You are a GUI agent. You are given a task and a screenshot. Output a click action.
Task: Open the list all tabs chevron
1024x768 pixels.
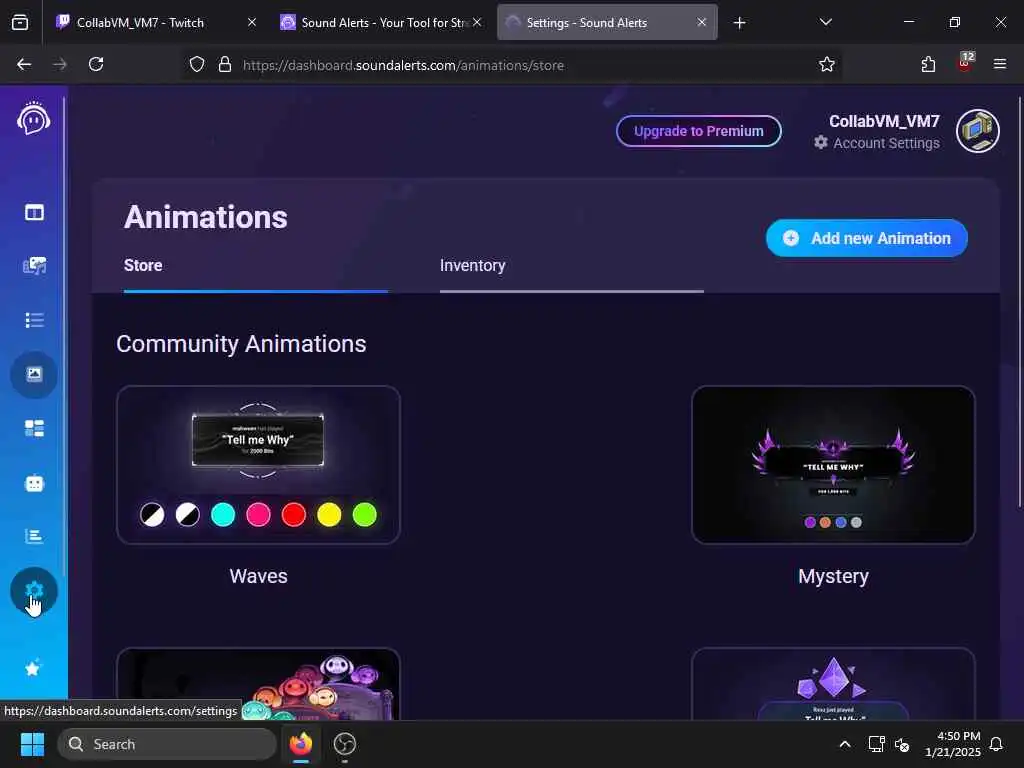(x=825, y=22)
